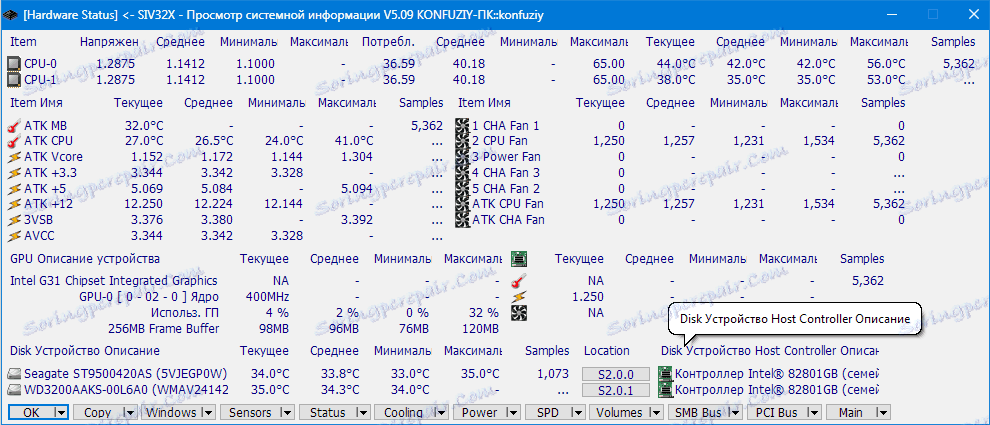Click the ATK CHA Fan fan icon

pos(462,220)
